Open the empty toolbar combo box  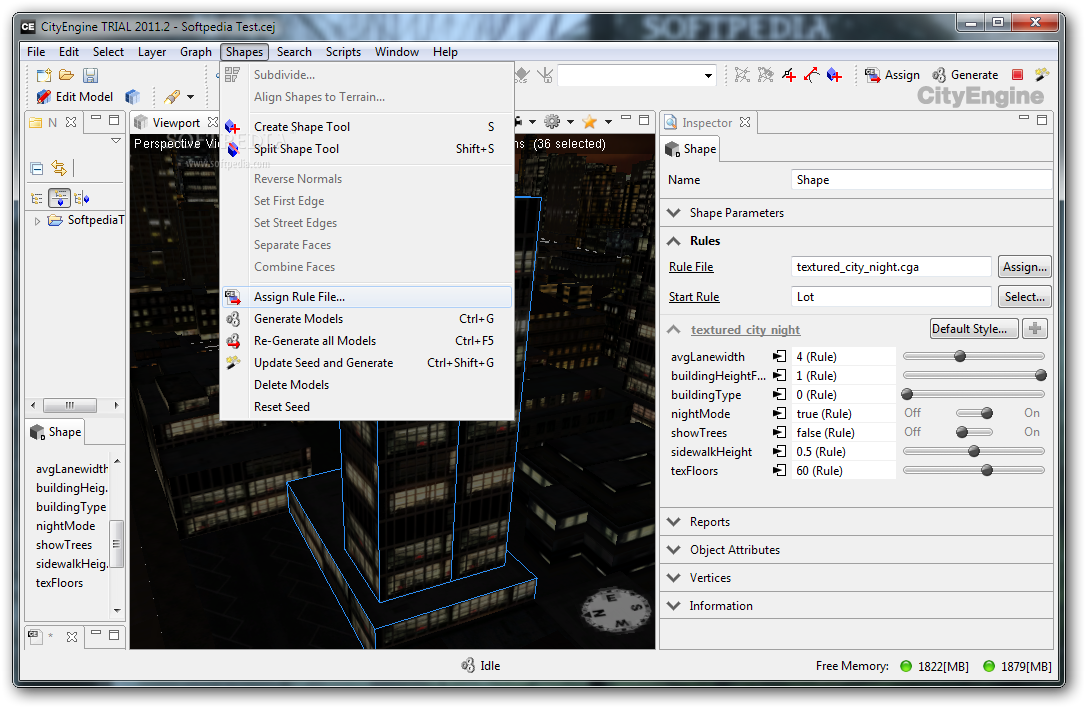point(637,75)
